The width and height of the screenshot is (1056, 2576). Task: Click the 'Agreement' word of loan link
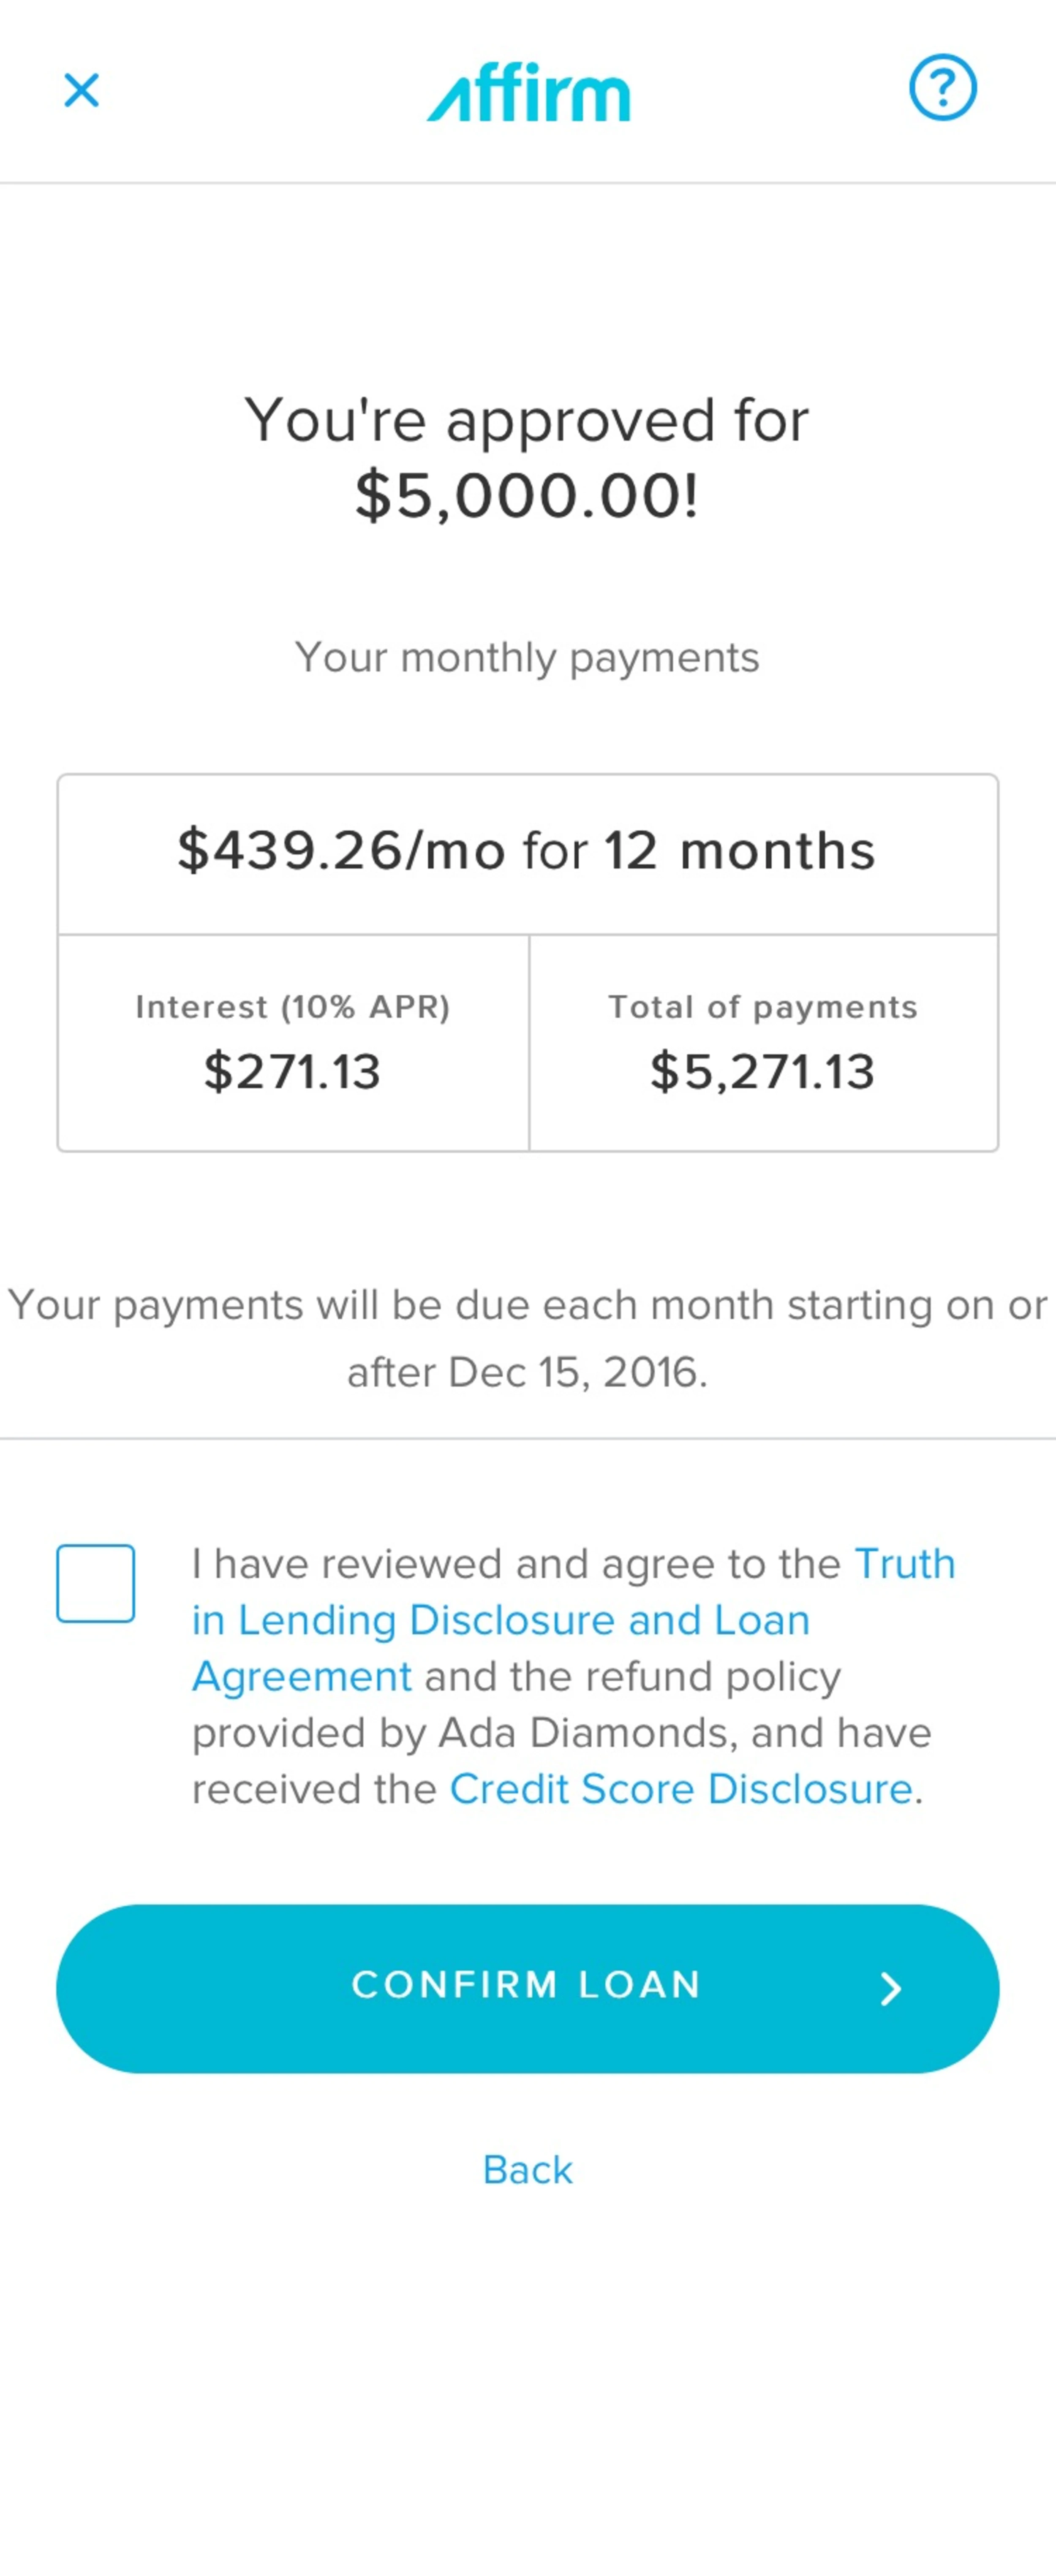[302, 1677]
